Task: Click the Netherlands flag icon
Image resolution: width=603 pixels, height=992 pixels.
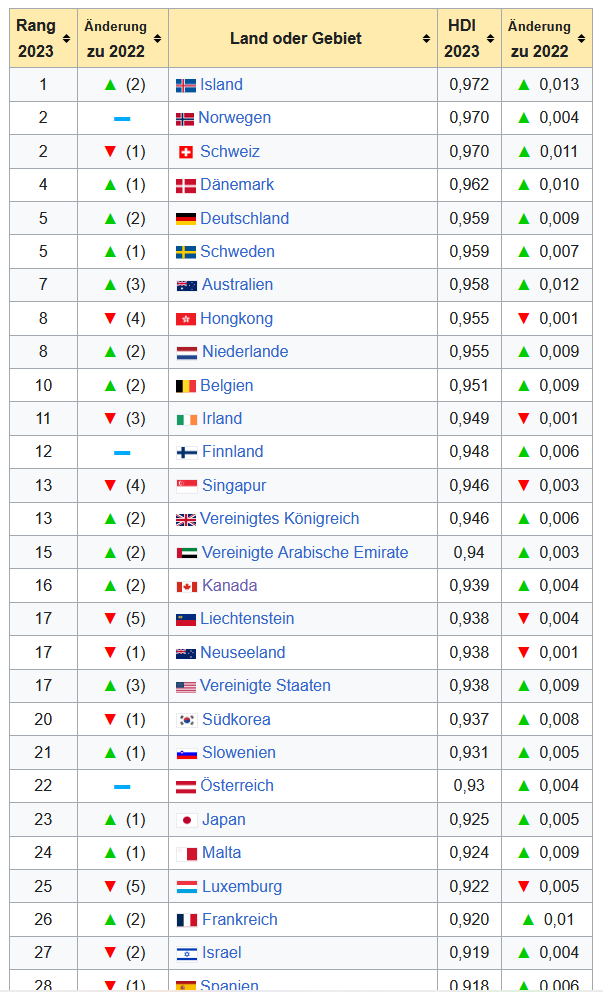Action: click(x=187, y=352)
